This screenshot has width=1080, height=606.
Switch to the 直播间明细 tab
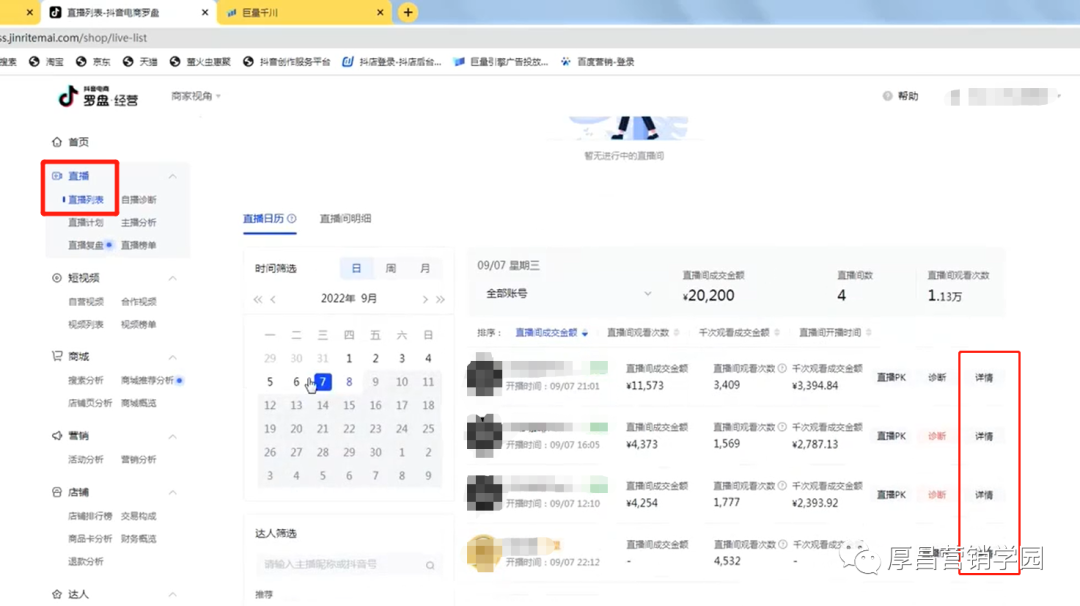coord(345,218)
